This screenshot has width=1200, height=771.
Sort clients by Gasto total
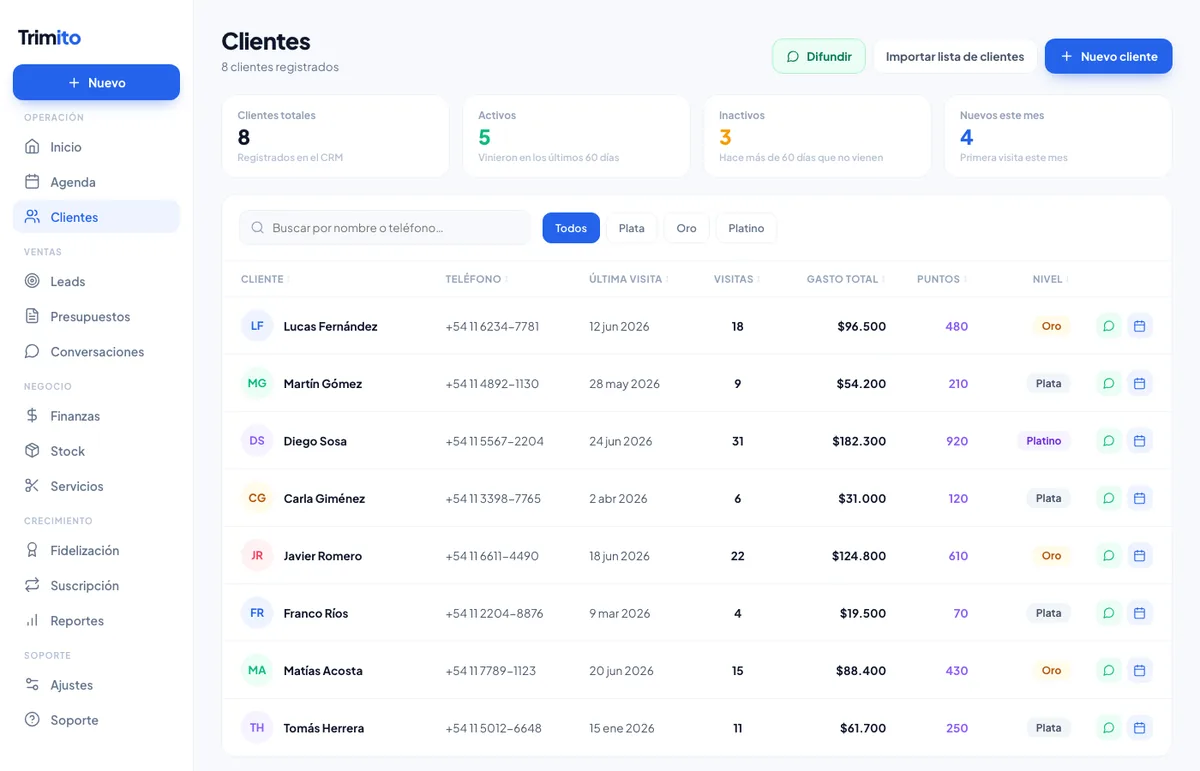pos(846,279)
